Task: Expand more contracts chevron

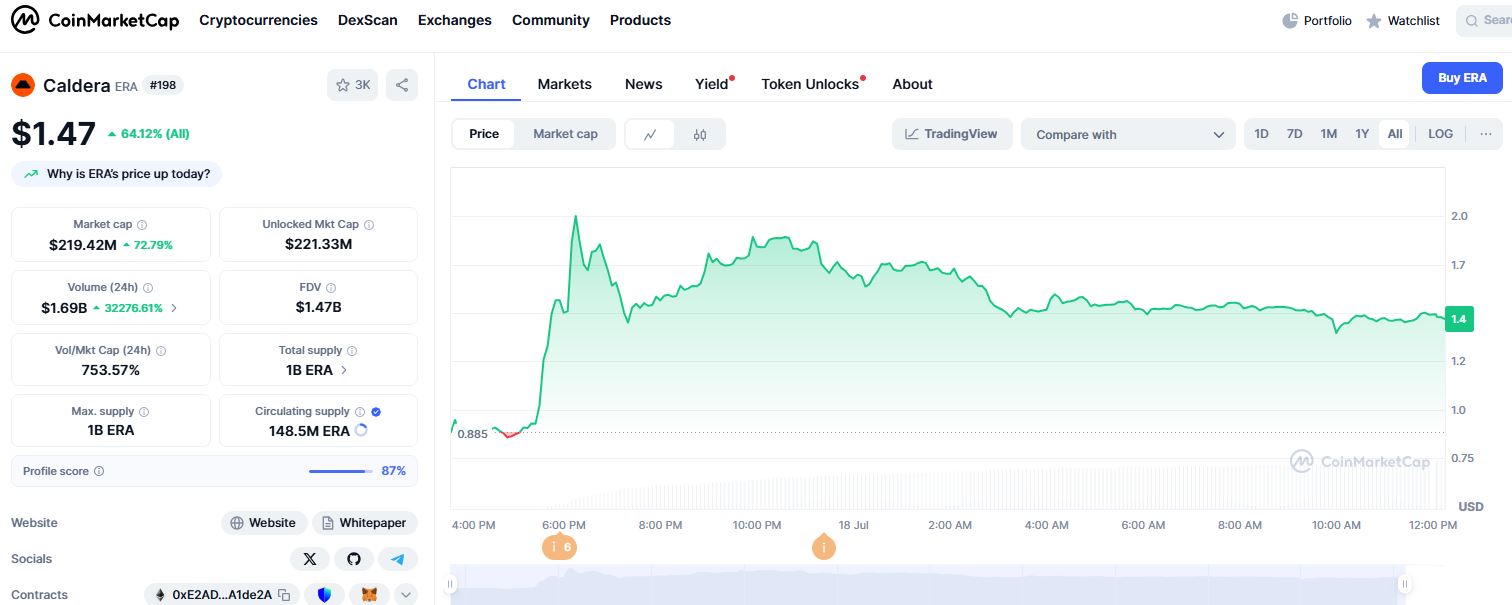Action: [406, 595]
